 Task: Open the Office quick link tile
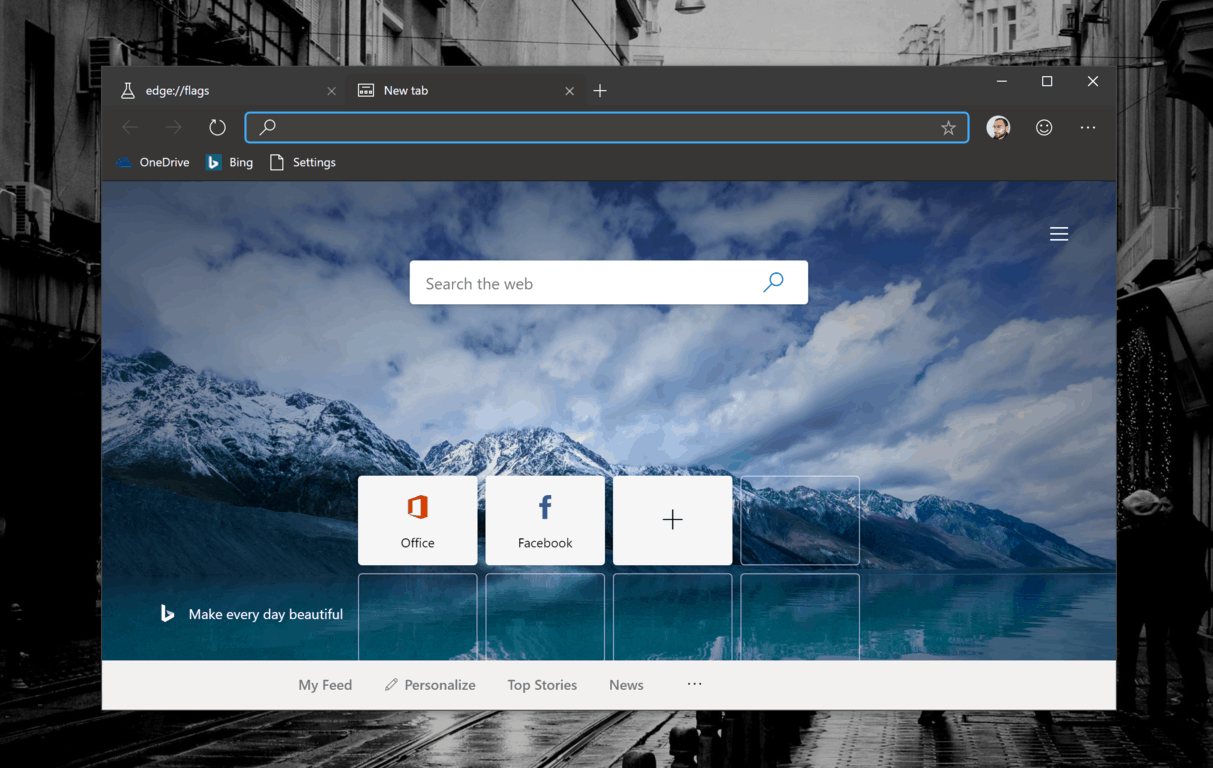(418, 520)
